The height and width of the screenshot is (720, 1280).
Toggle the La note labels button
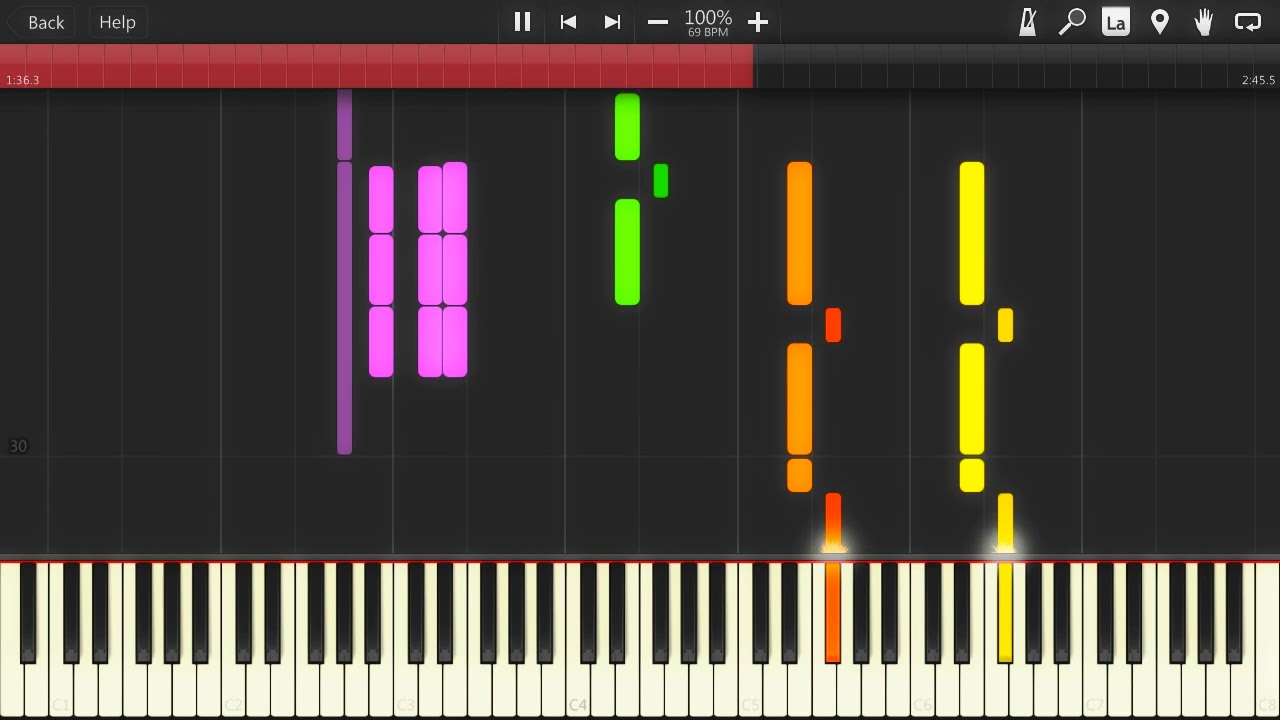[x=1116, y=22]
